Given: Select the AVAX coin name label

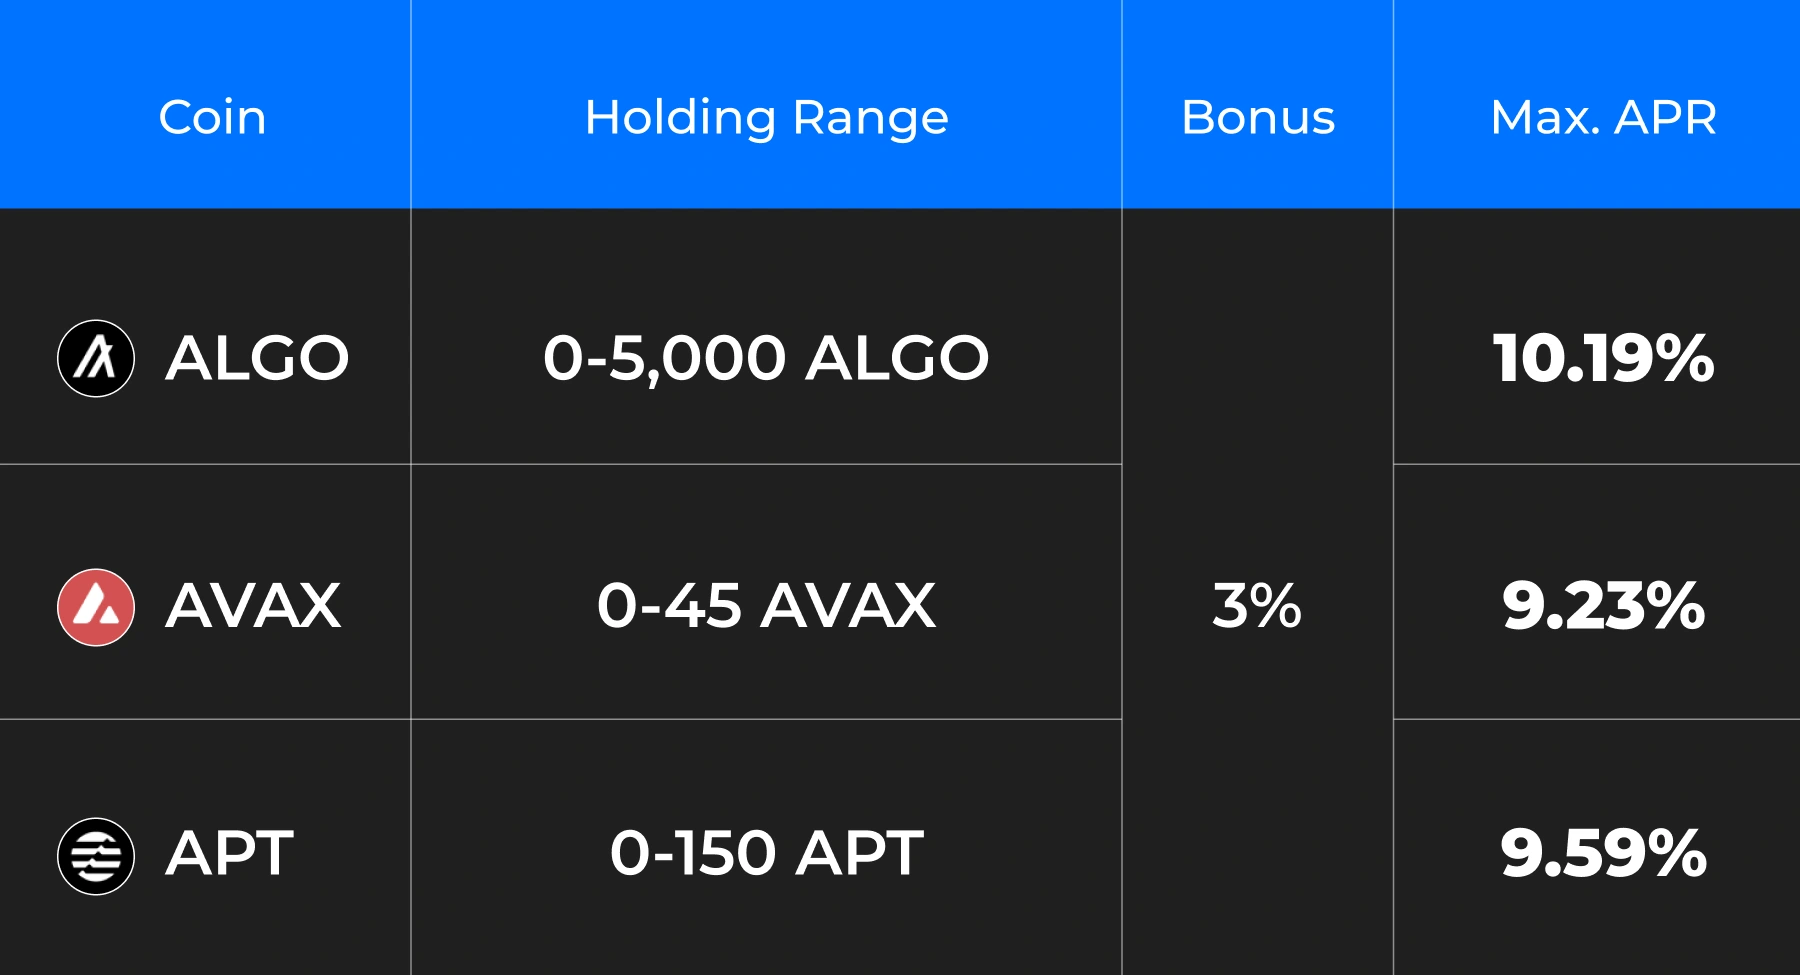Looking at the screenshot, I should click(x=253, y=606).
